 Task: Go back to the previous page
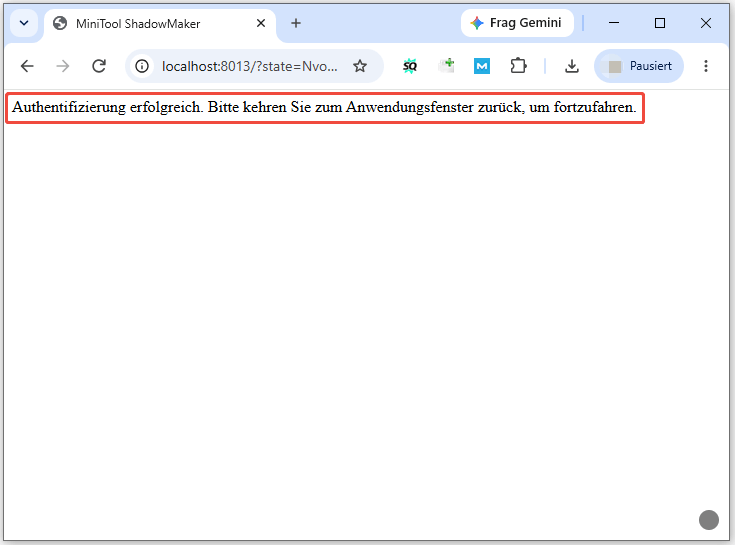(27, 66)
